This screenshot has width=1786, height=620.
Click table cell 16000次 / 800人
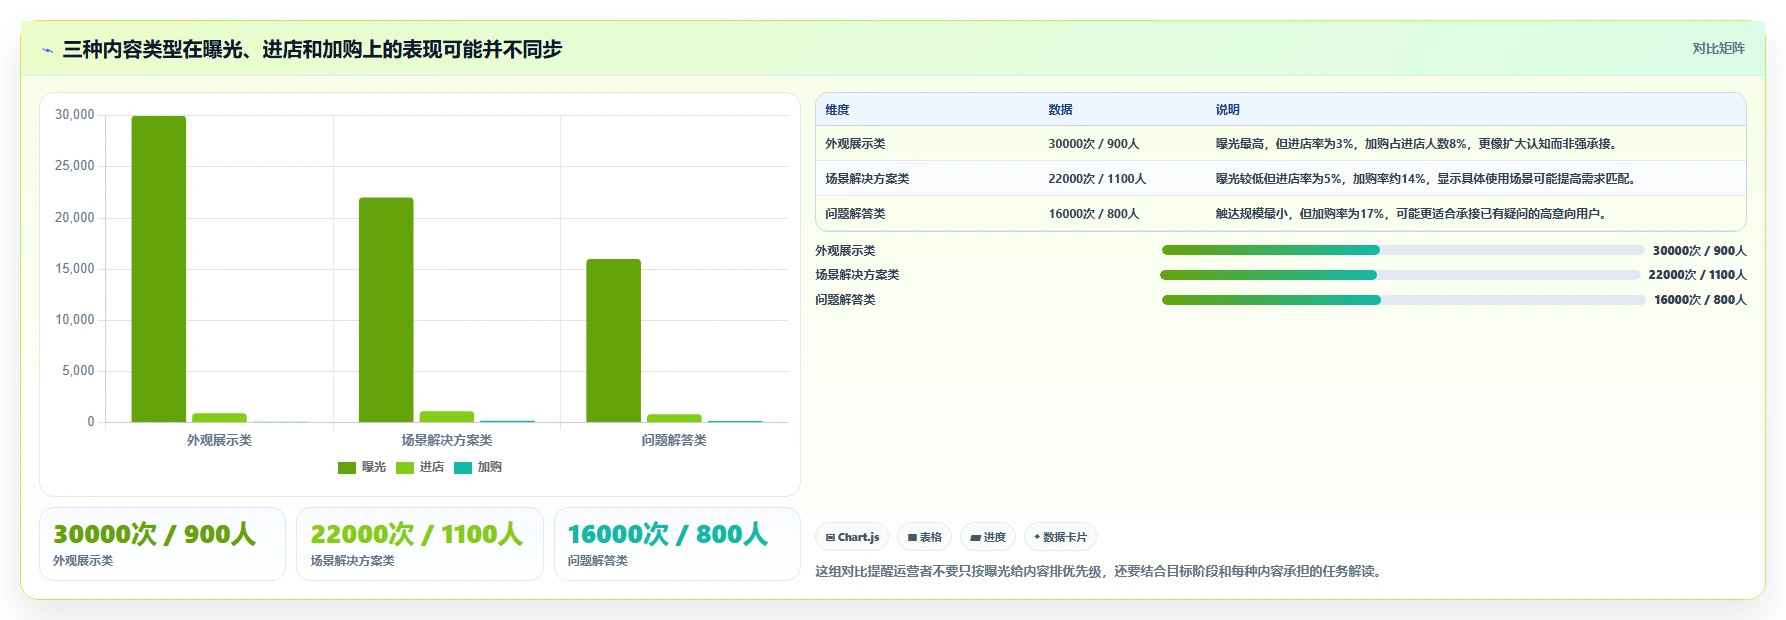pos(1094,214)
